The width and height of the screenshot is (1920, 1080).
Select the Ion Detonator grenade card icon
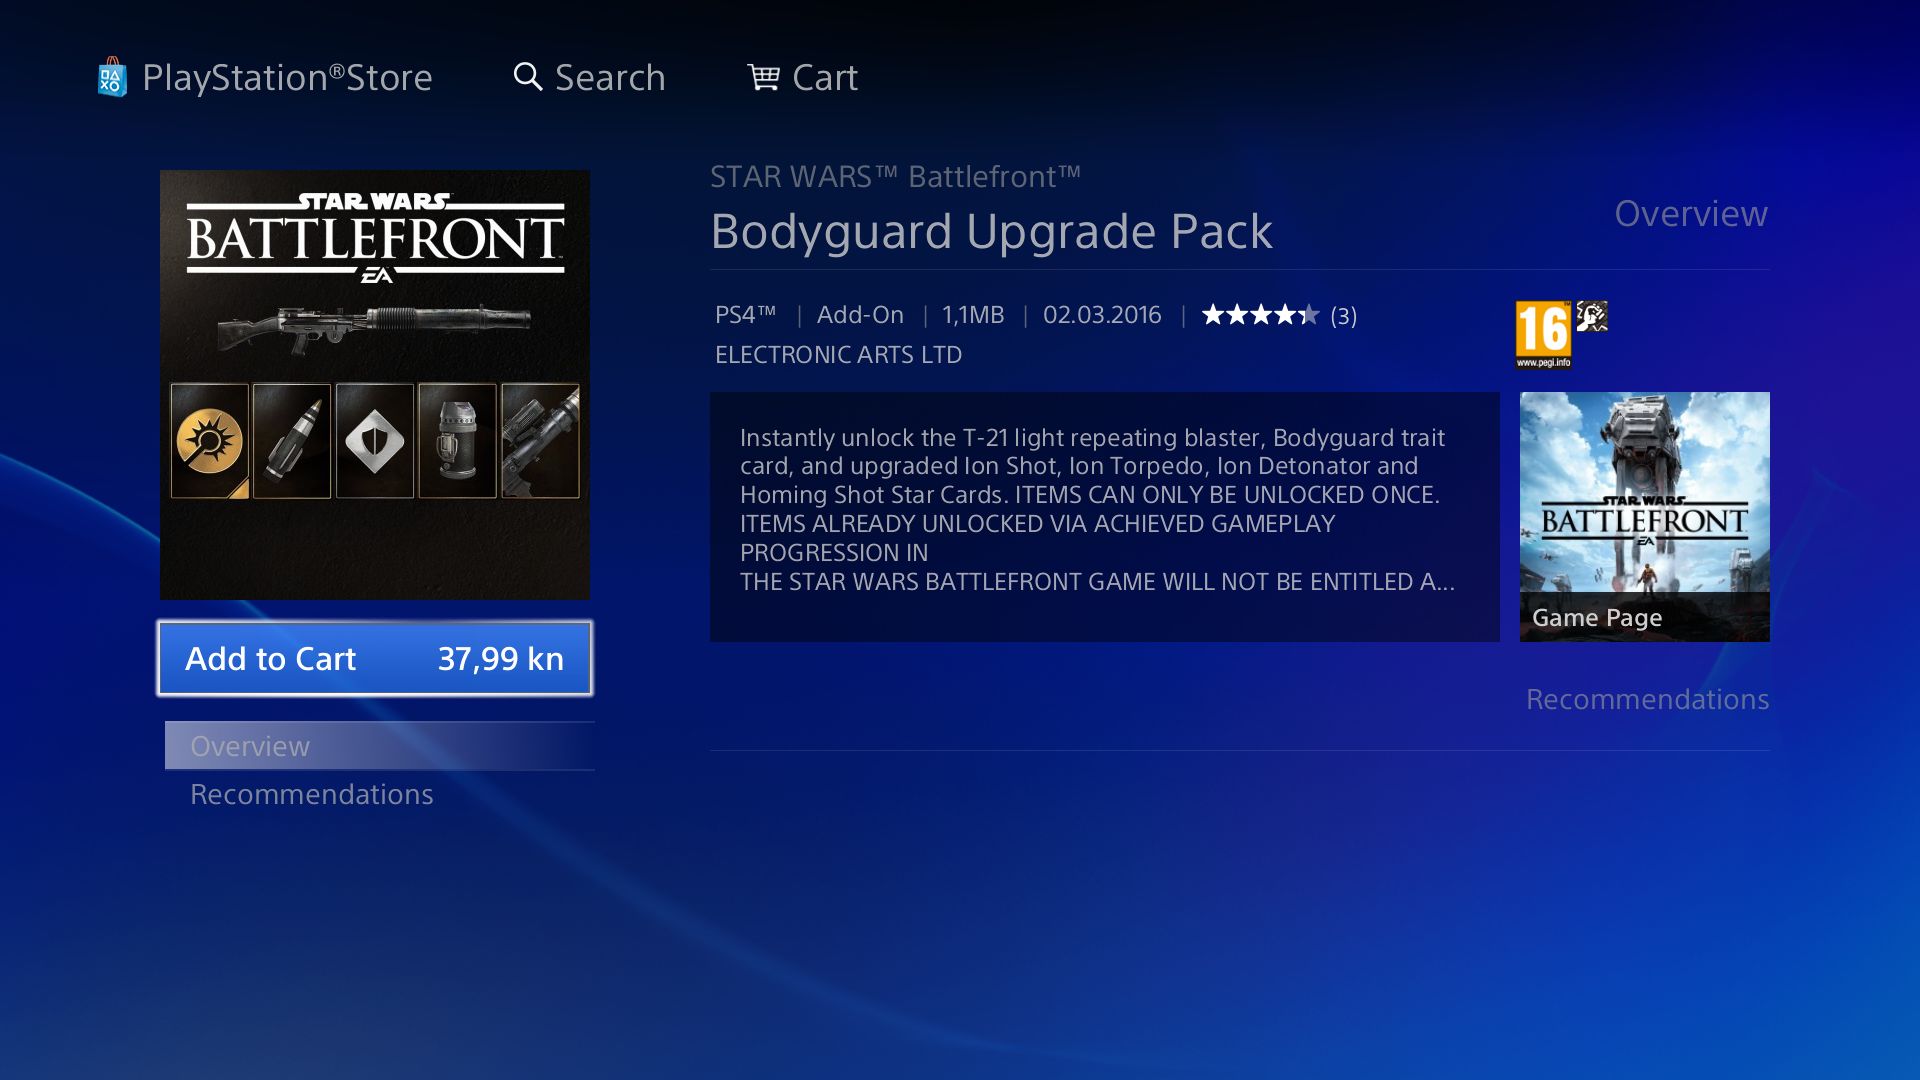pos(457,441)
